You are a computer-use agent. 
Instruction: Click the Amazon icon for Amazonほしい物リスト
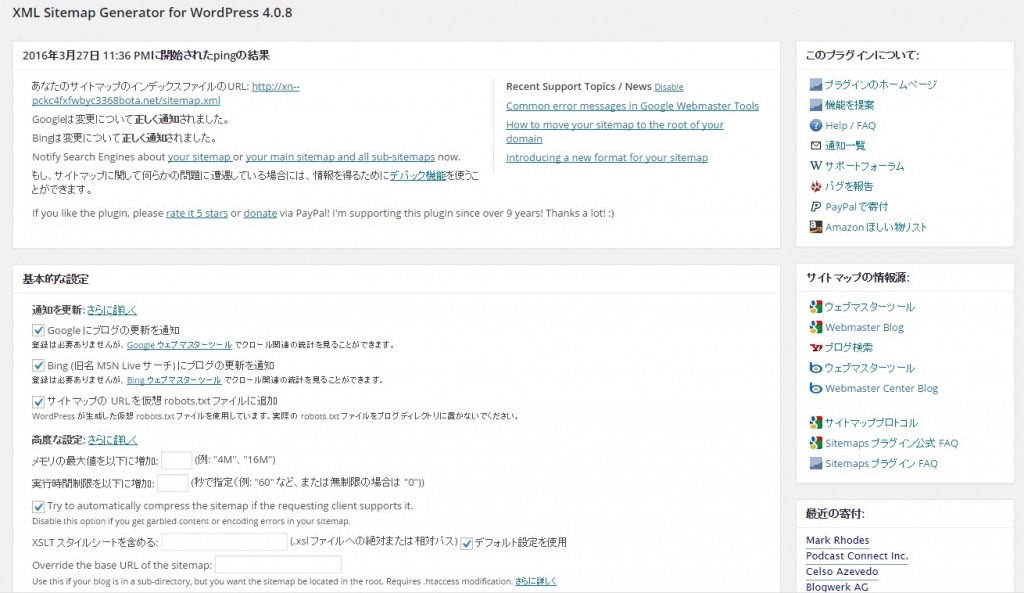pos(816,227)
